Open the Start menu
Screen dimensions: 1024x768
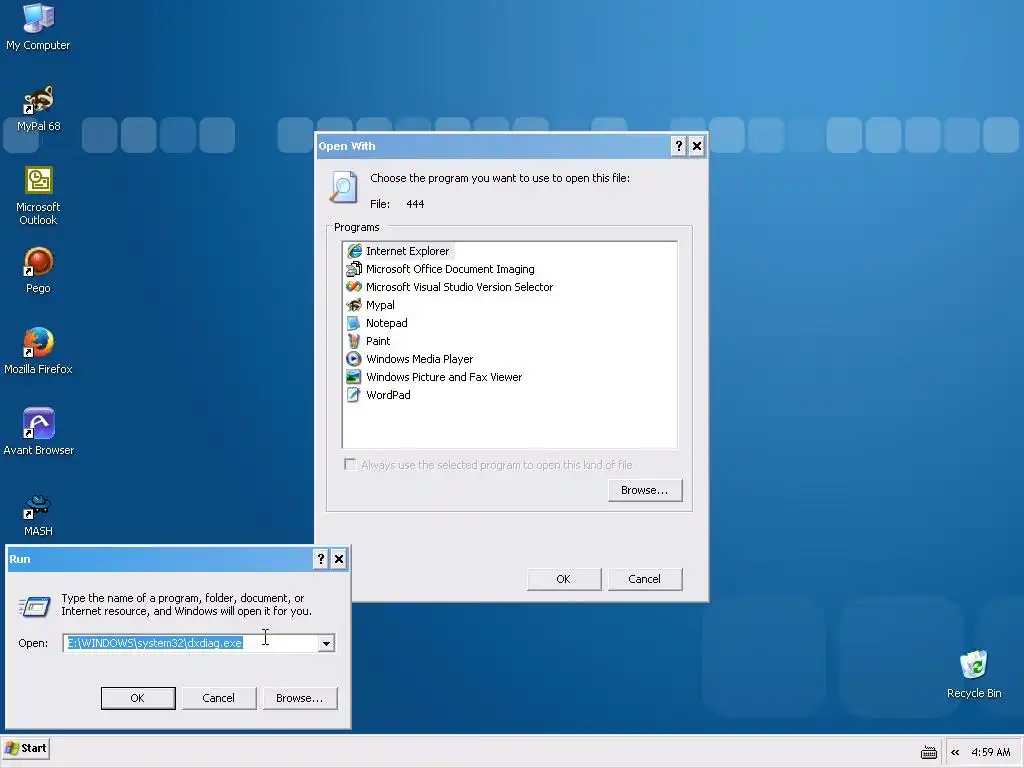[x=26, y=748]
